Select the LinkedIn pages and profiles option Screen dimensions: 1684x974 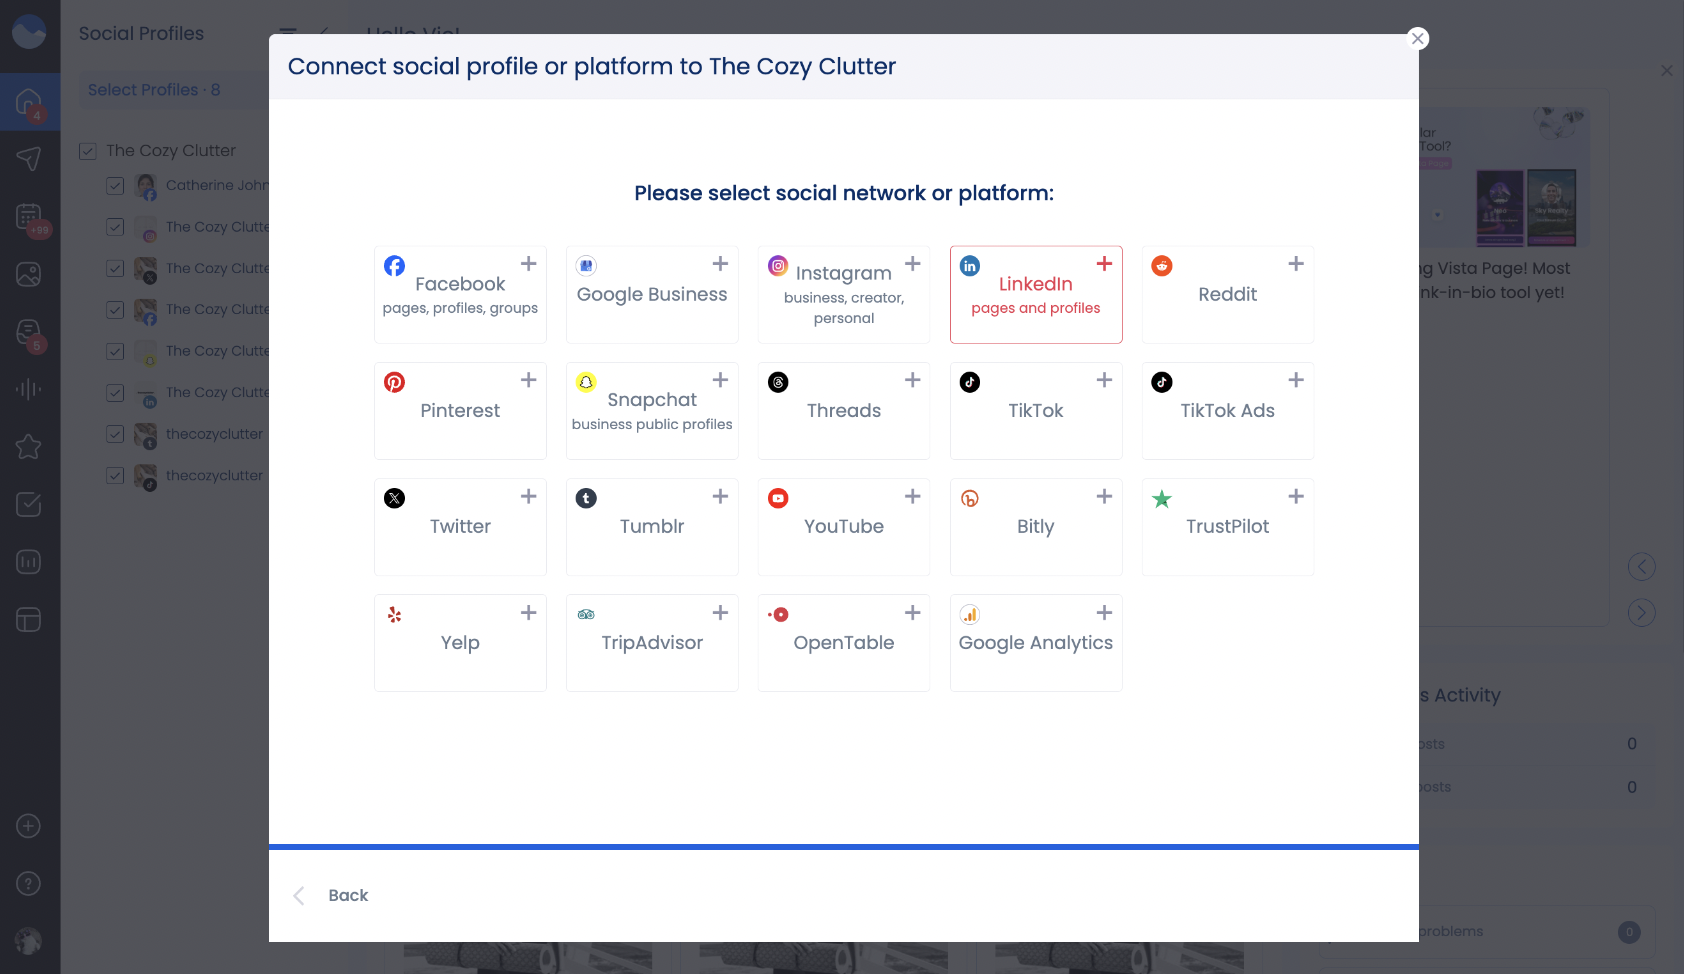1036,295
